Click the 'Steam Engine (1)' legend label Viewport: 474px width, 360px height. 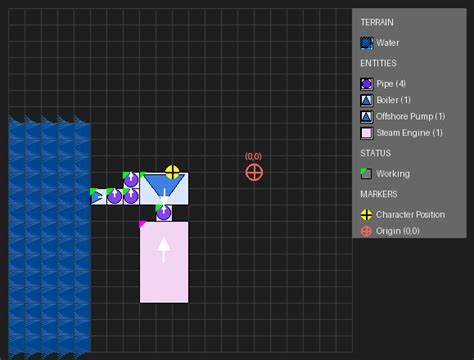coord(410,133)
